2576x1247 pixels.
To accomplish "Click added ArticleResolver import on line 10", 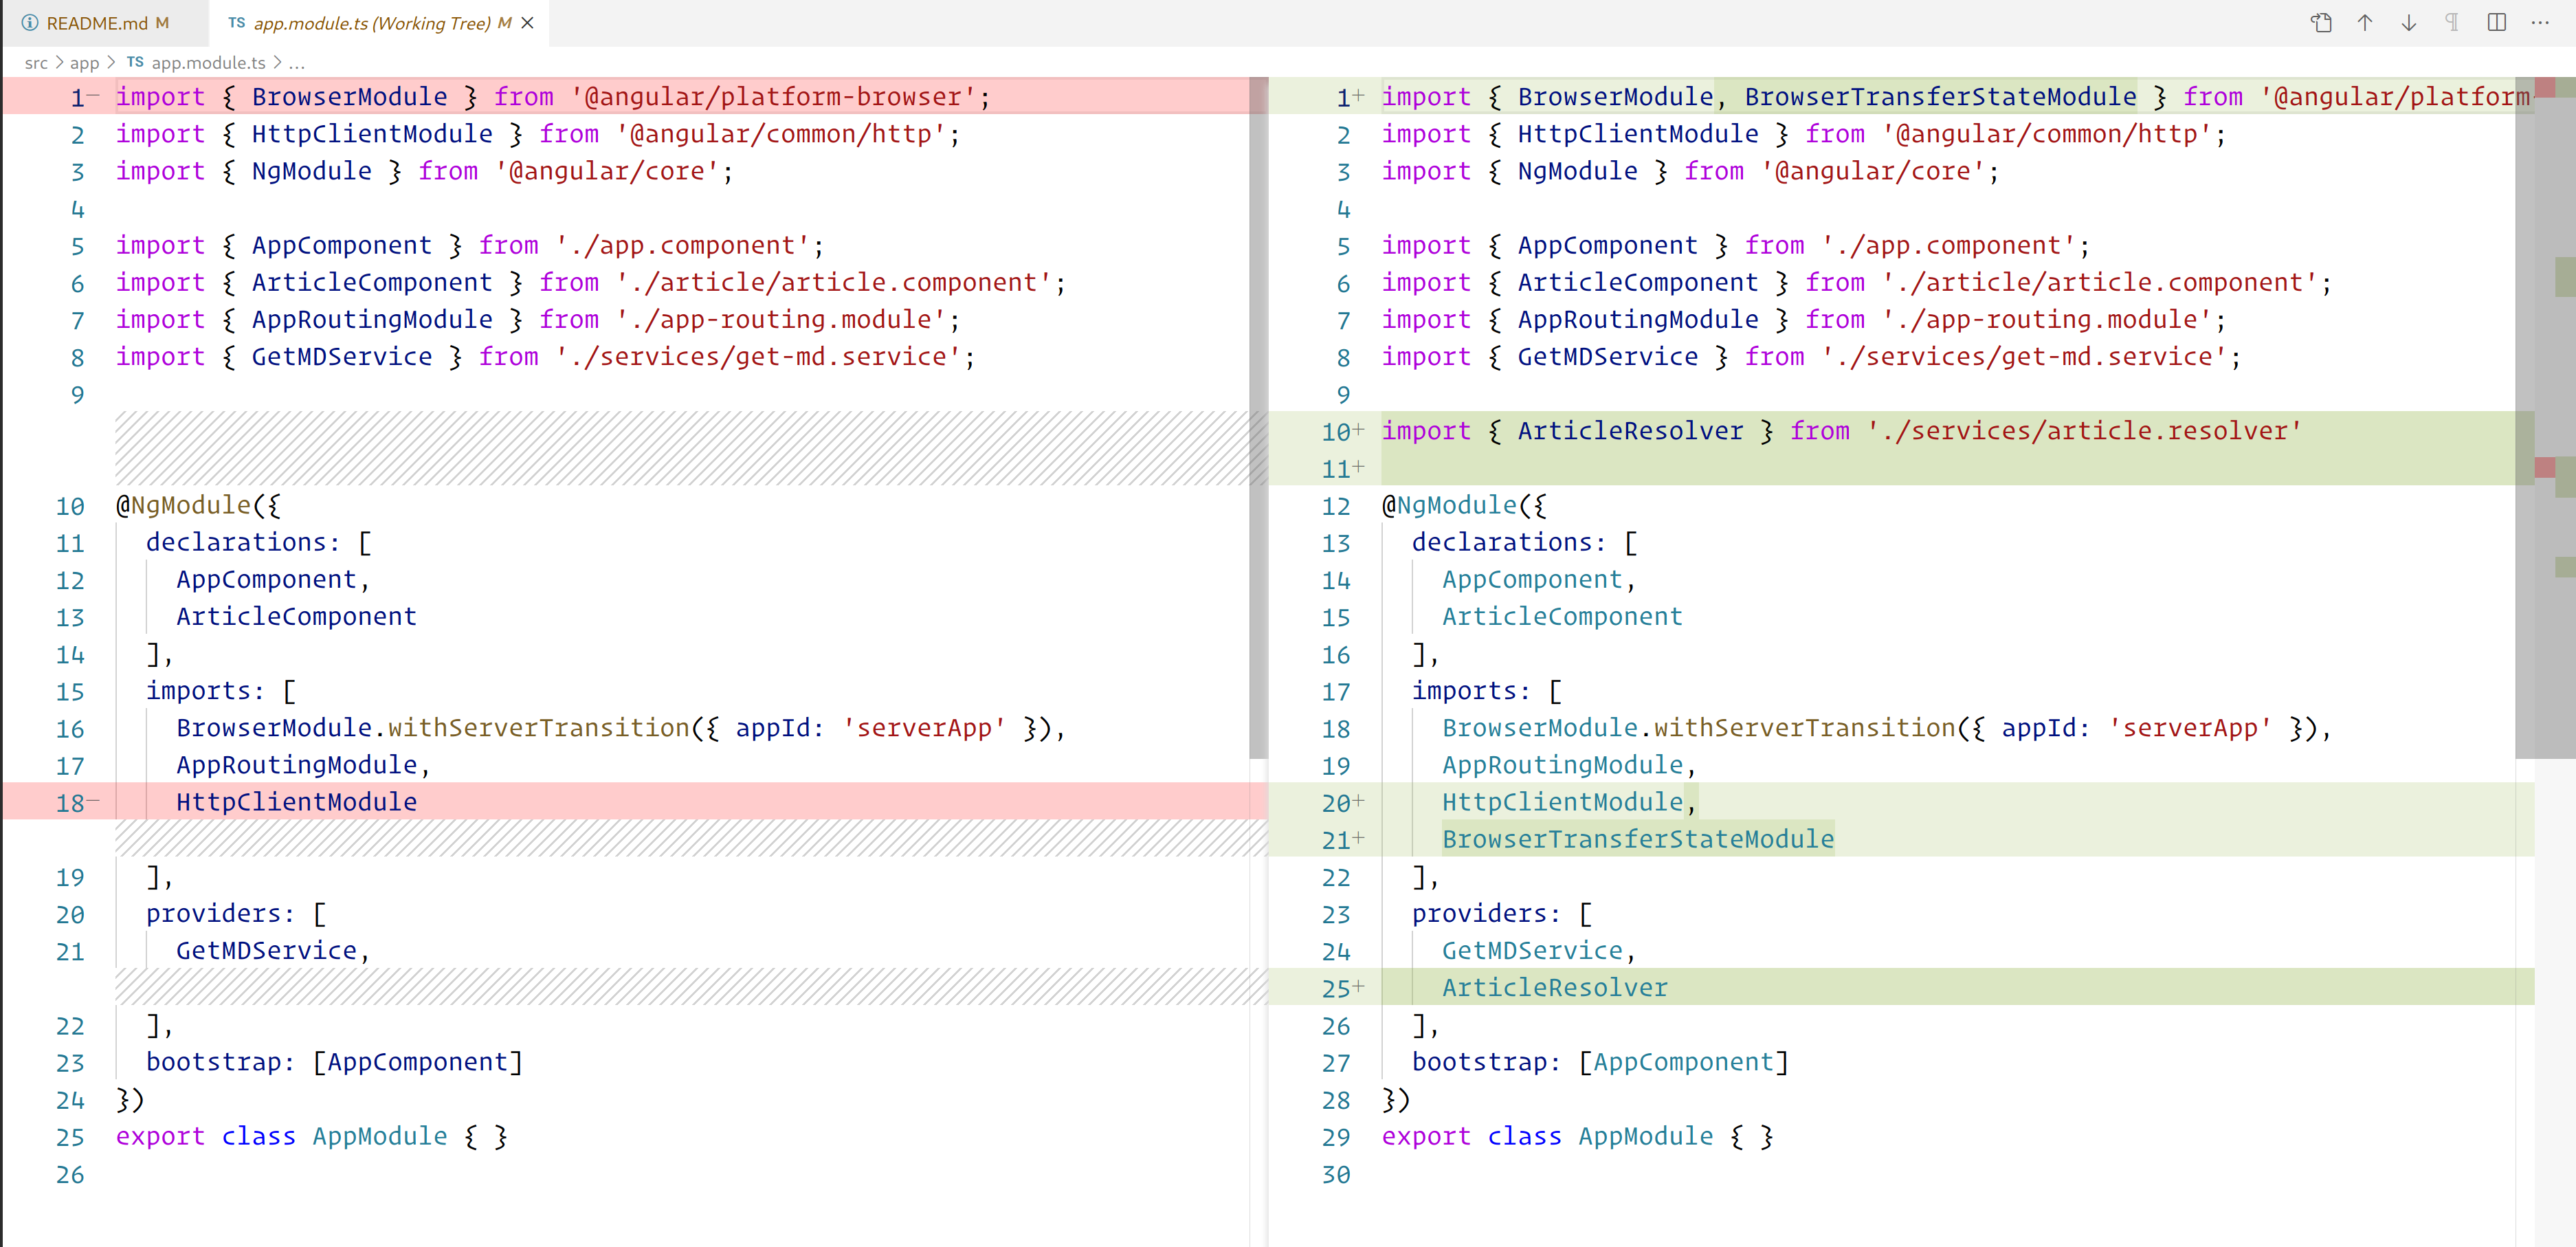I will (1841, 431).
